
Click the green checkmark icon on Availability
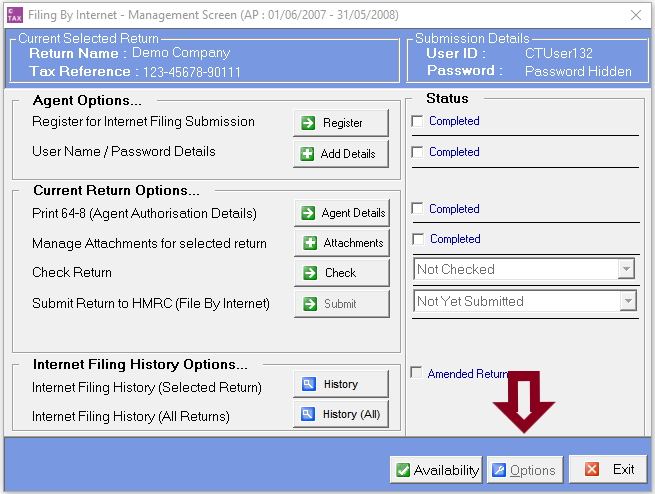[x=403, y=470]
